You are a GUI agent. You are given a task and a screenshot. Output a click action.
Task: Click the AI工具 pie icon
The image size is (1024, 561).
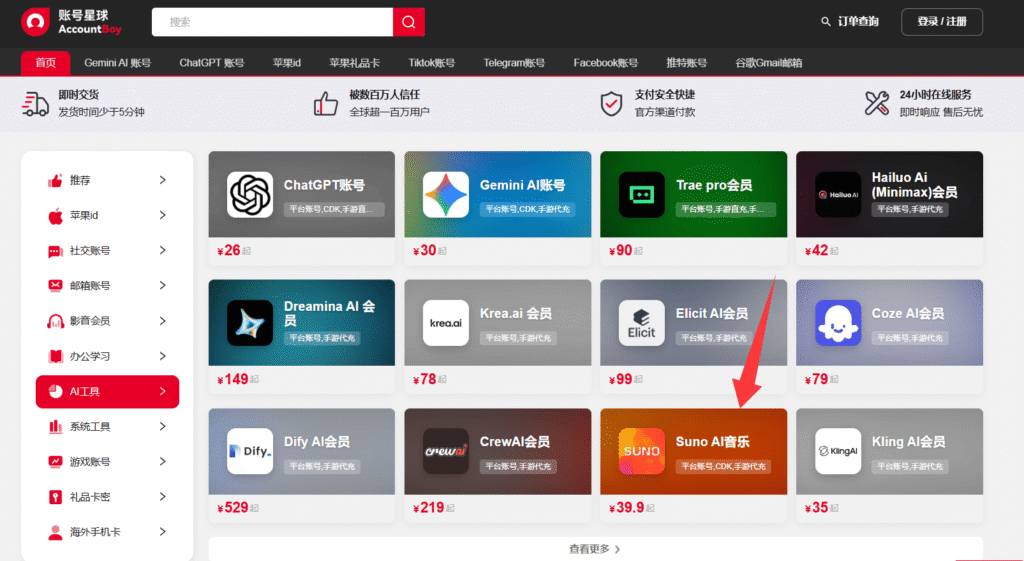coord(56,391)
